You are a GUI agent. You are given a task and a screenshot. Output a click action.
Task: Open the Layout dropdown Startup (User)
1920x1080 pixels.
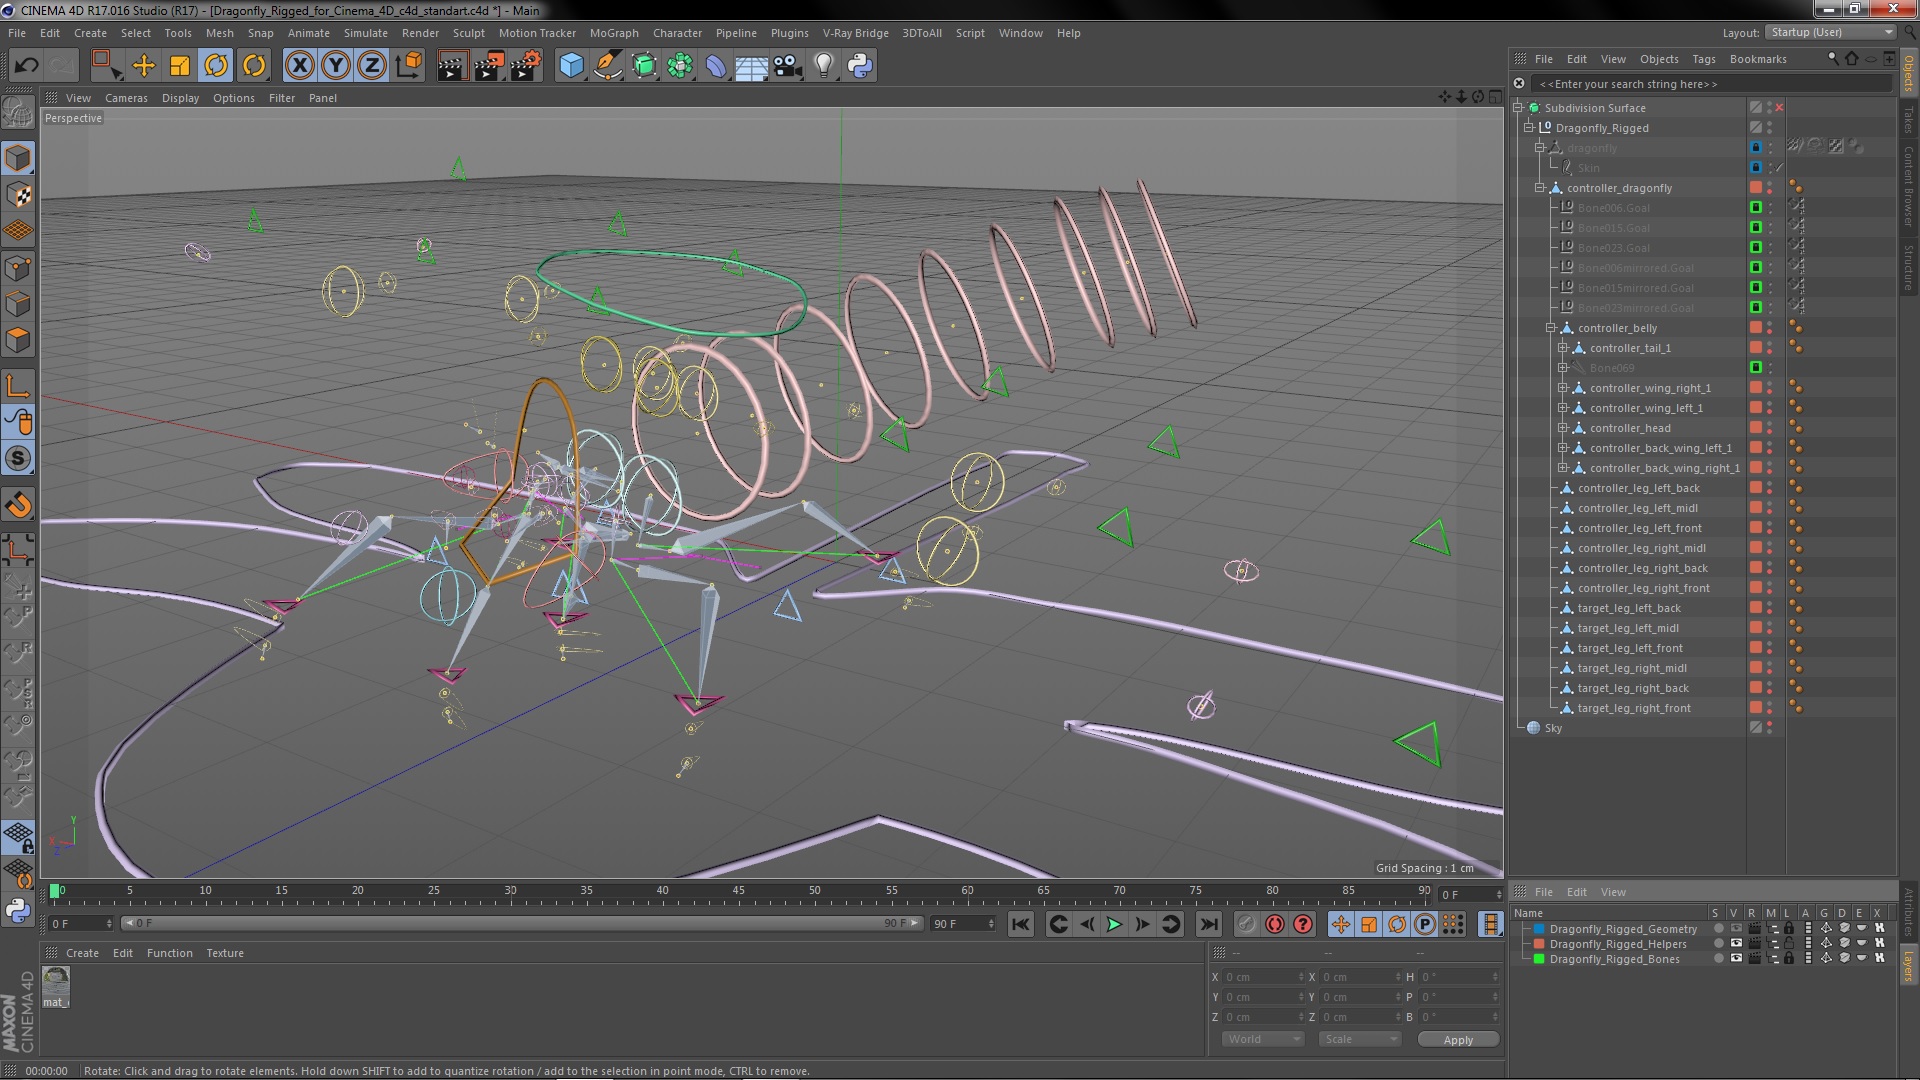tap(1830, 33)
